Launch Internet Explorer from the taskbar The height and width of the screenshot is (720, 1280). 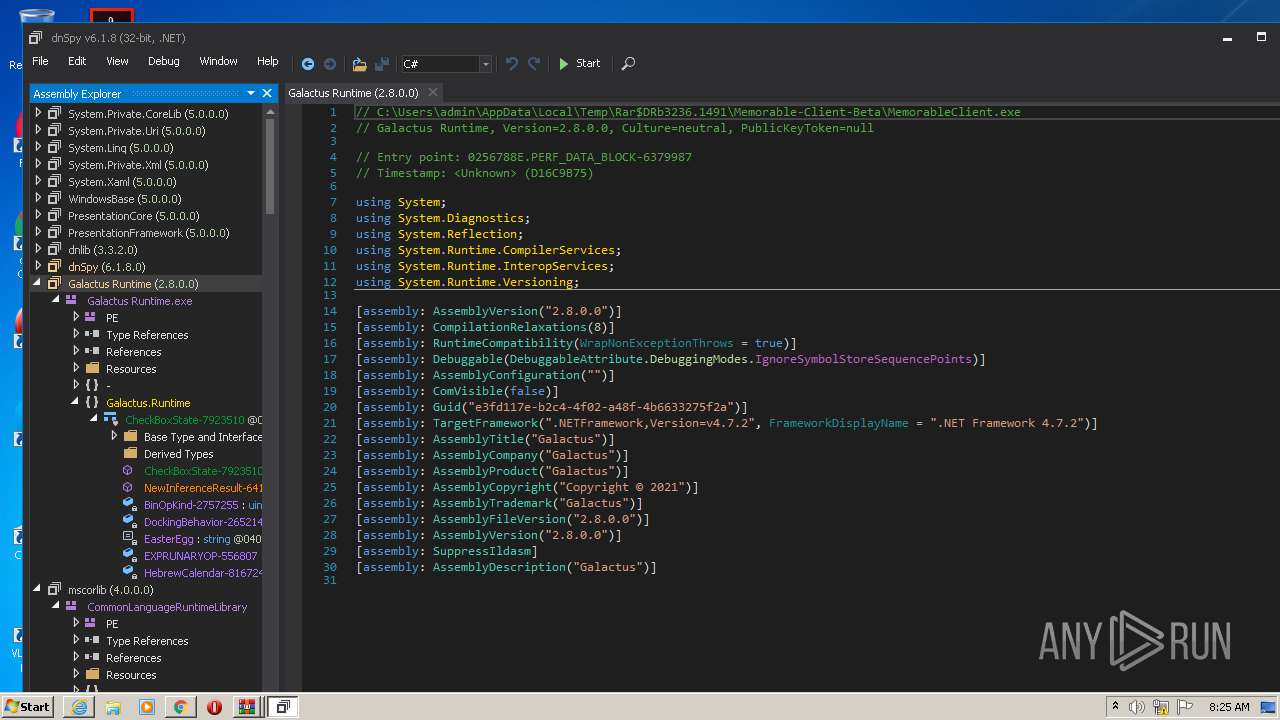tap(79, 707)
